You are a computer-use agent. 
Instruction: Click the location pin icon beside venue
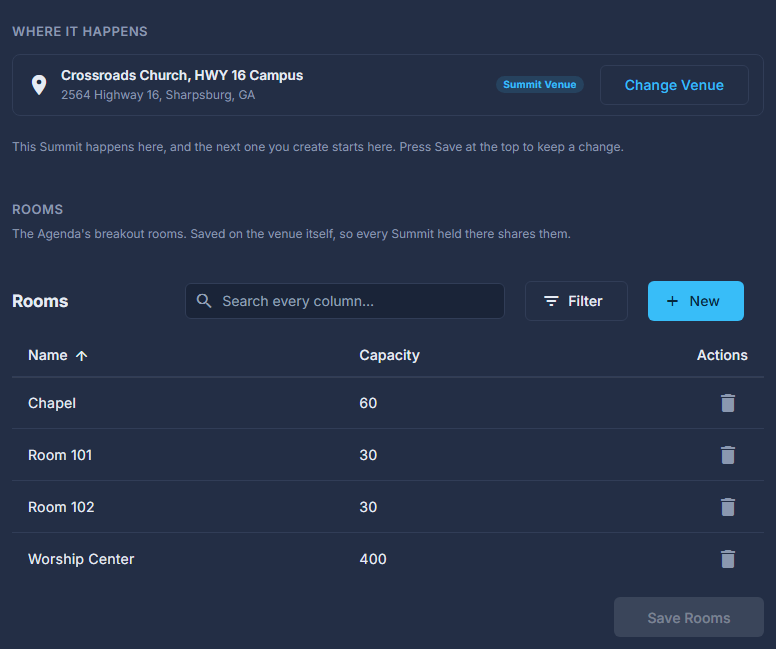point(39,85)
